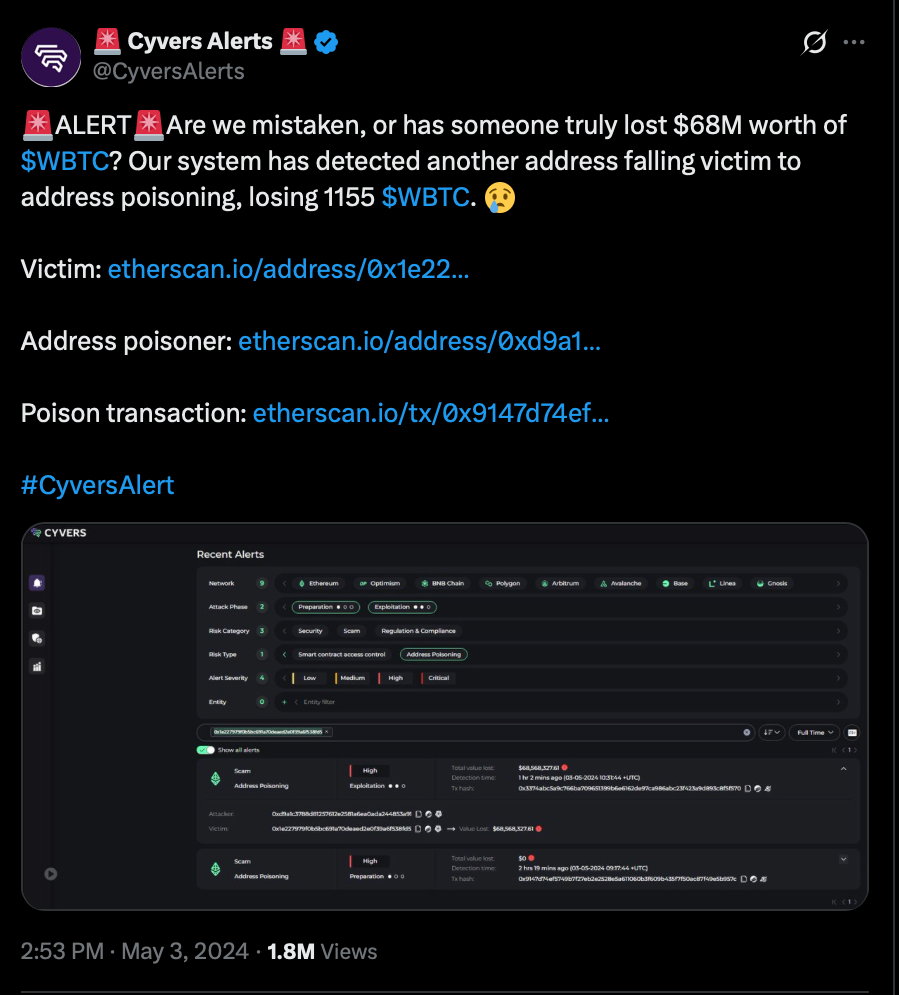This screenshot has width=899, height=995.
Task: Toggle the Address Poisoning risk type filter
Action: (x=434, y=654)
